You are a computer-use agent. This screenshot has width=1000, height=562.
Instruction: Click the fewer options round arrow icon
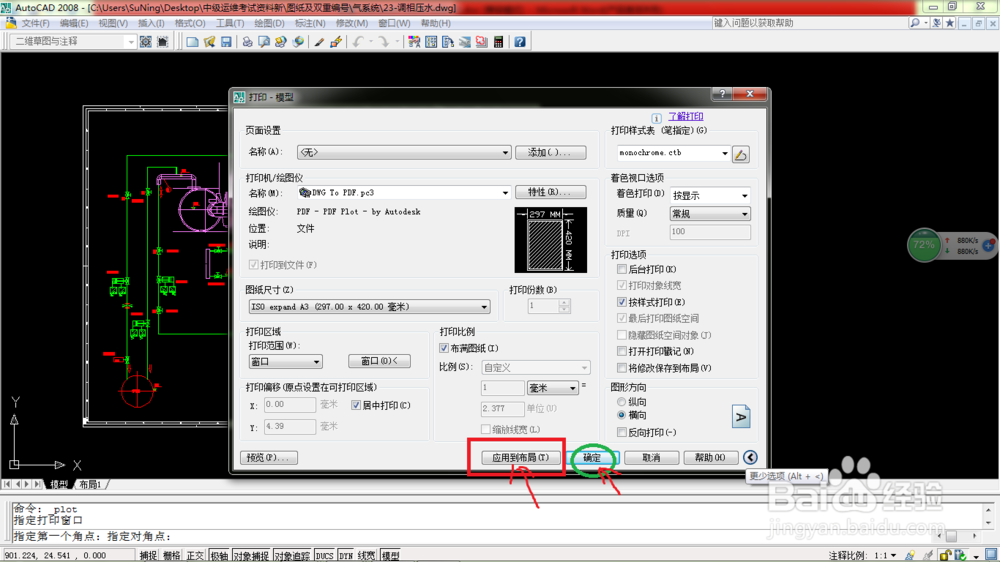[751, 457]
